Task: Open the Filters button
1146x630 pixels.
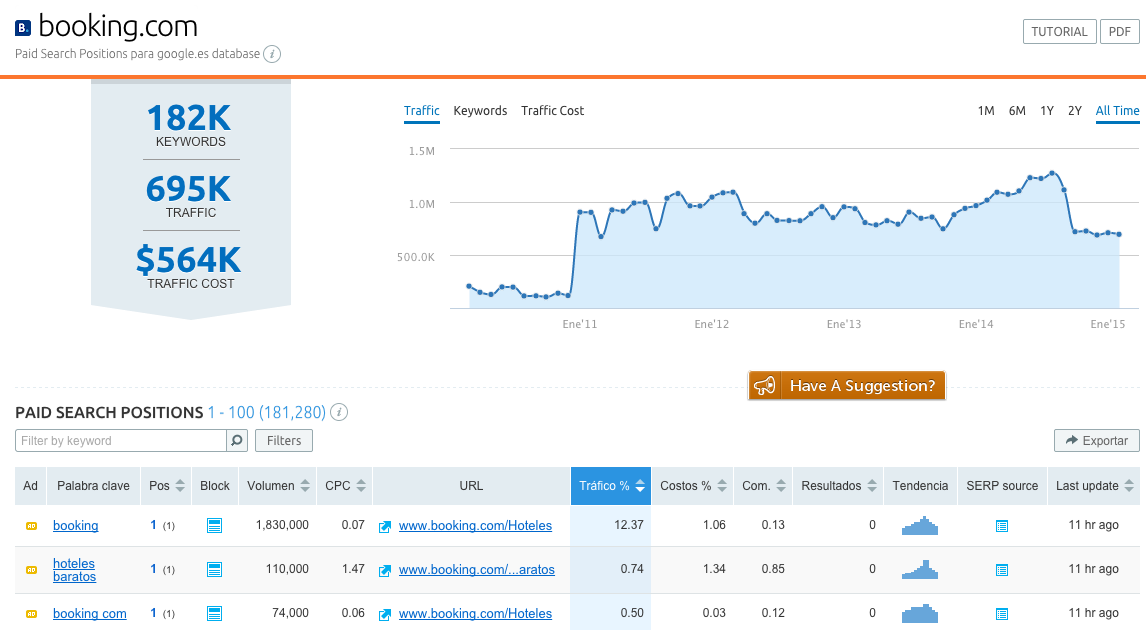Action: point(284,440)
